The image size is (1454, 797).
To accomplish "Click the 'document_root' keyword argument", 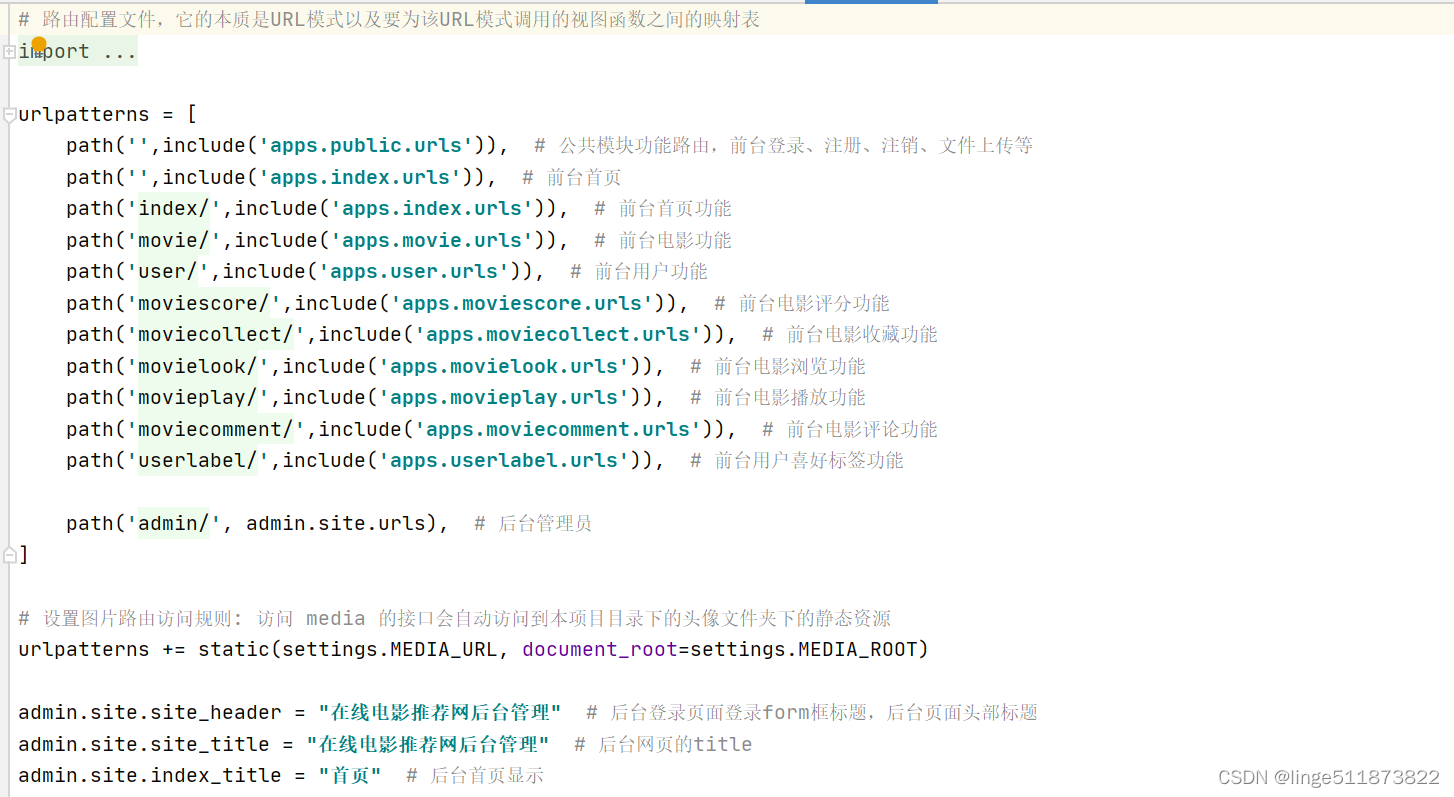I will [x=600, y=649].
